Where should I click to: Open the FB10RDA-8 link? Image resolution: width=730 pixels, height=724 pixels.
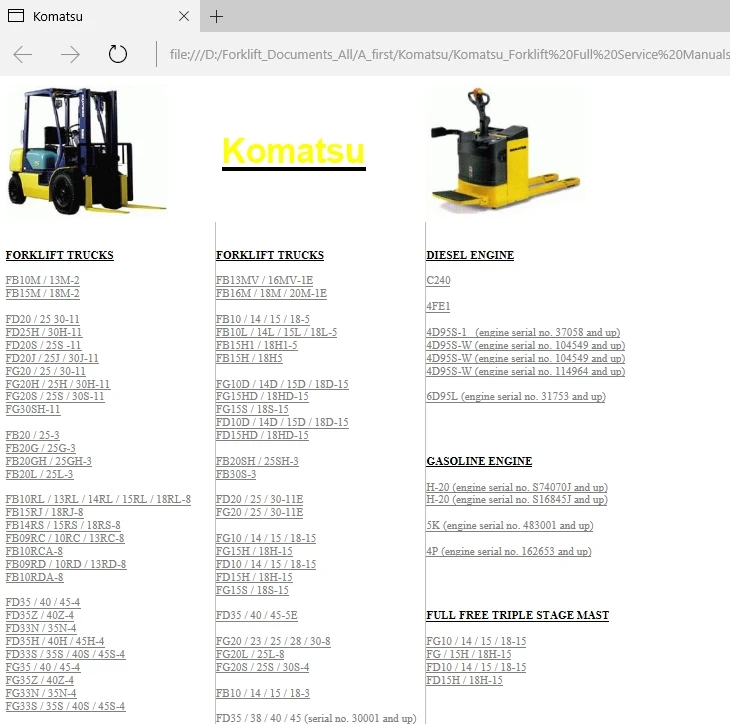point(34,577)
